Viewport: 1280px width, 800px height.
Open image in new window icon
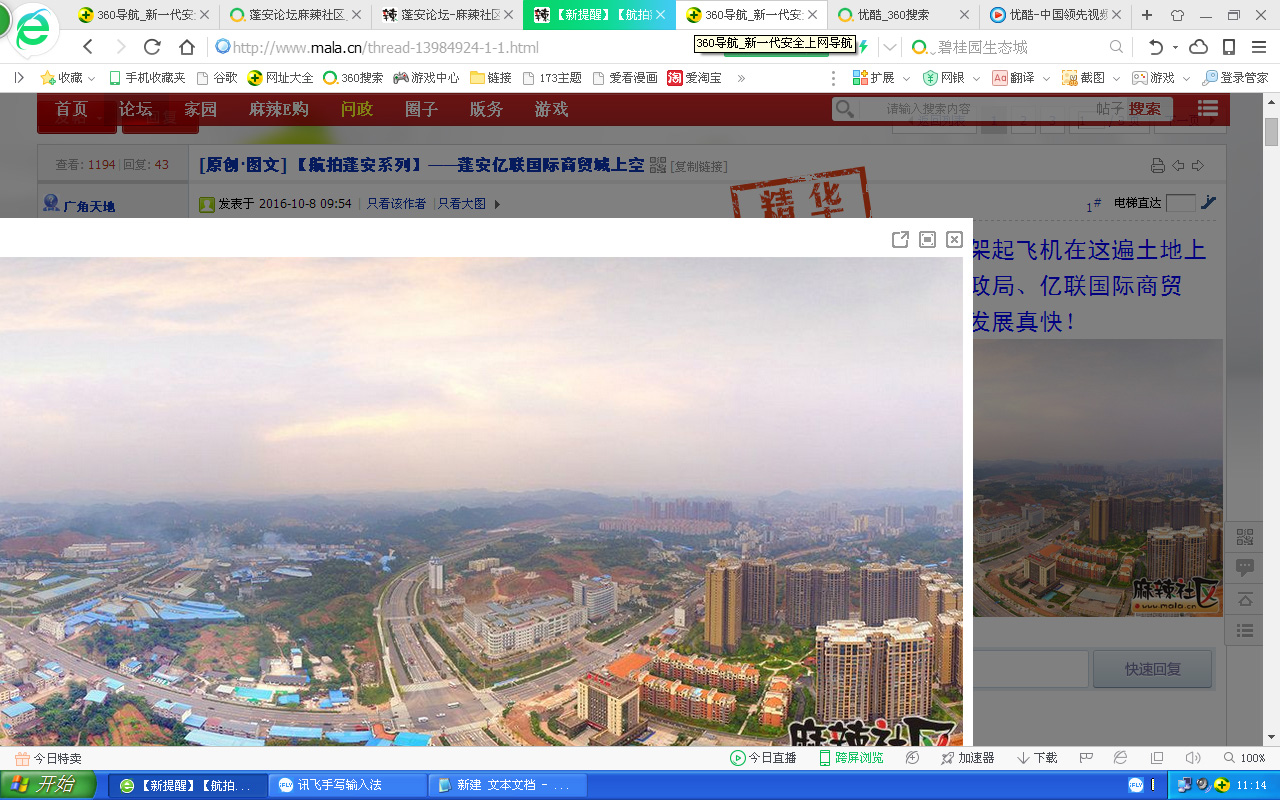[x=900, y=239]
